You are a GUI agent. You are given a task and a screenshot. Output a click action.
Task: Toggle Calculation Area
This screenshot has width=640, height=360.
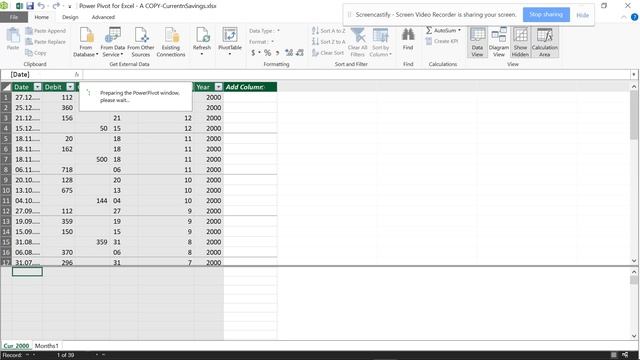click(x=544, y=42)
